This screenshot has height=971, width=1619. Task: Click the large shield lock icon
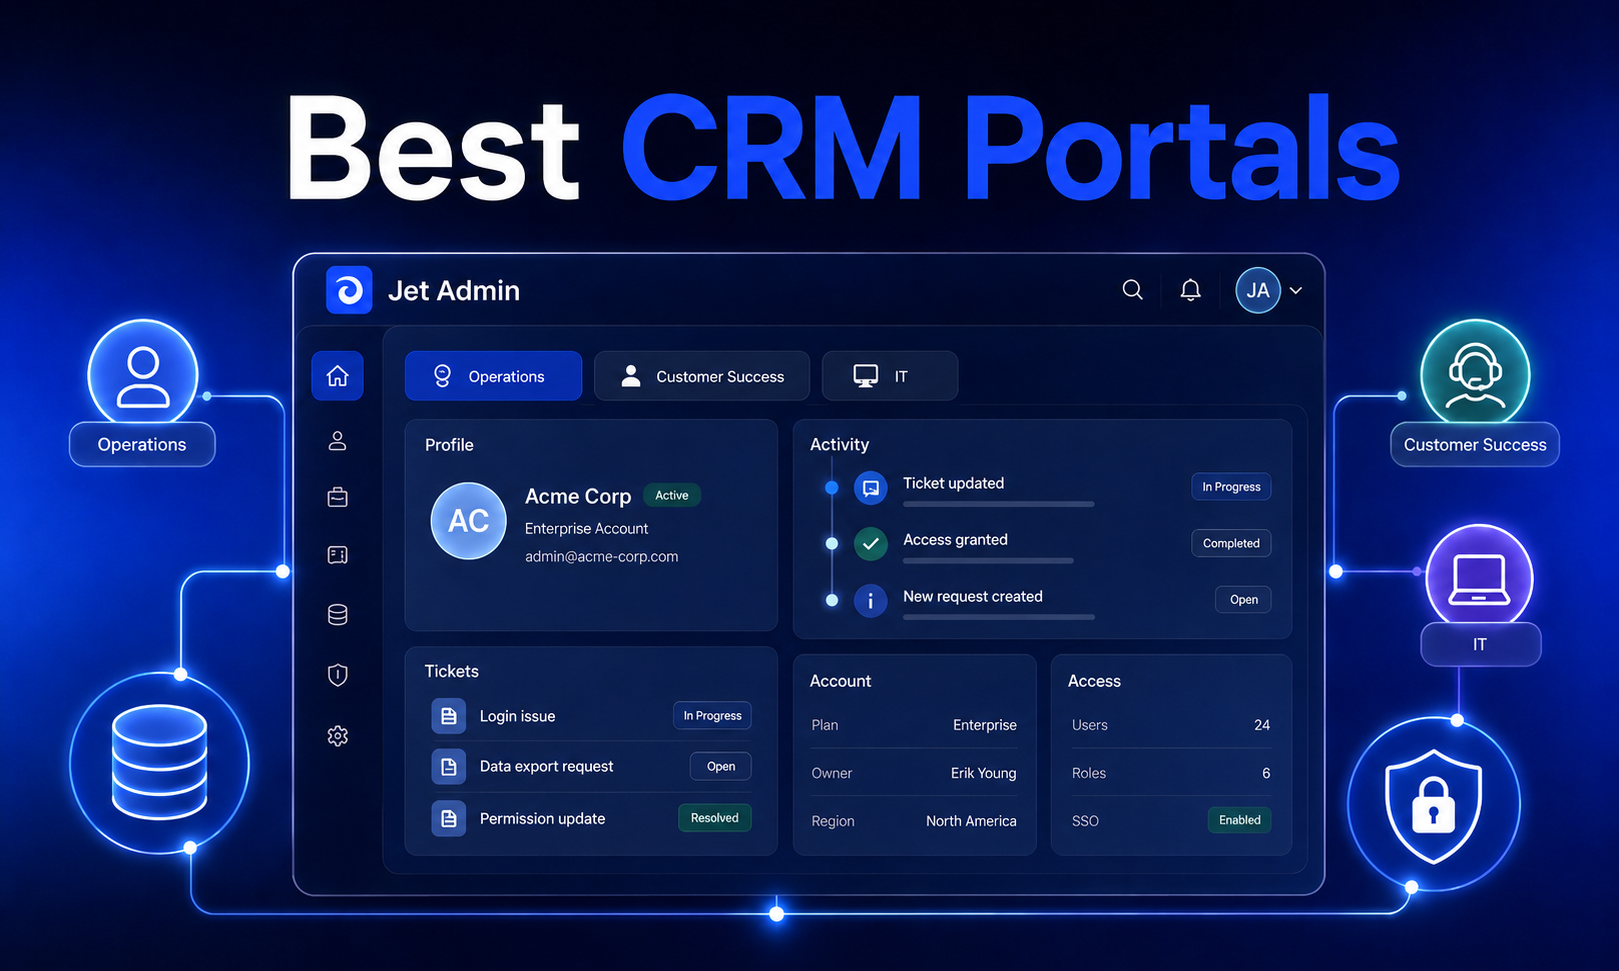click(1434, 804)
